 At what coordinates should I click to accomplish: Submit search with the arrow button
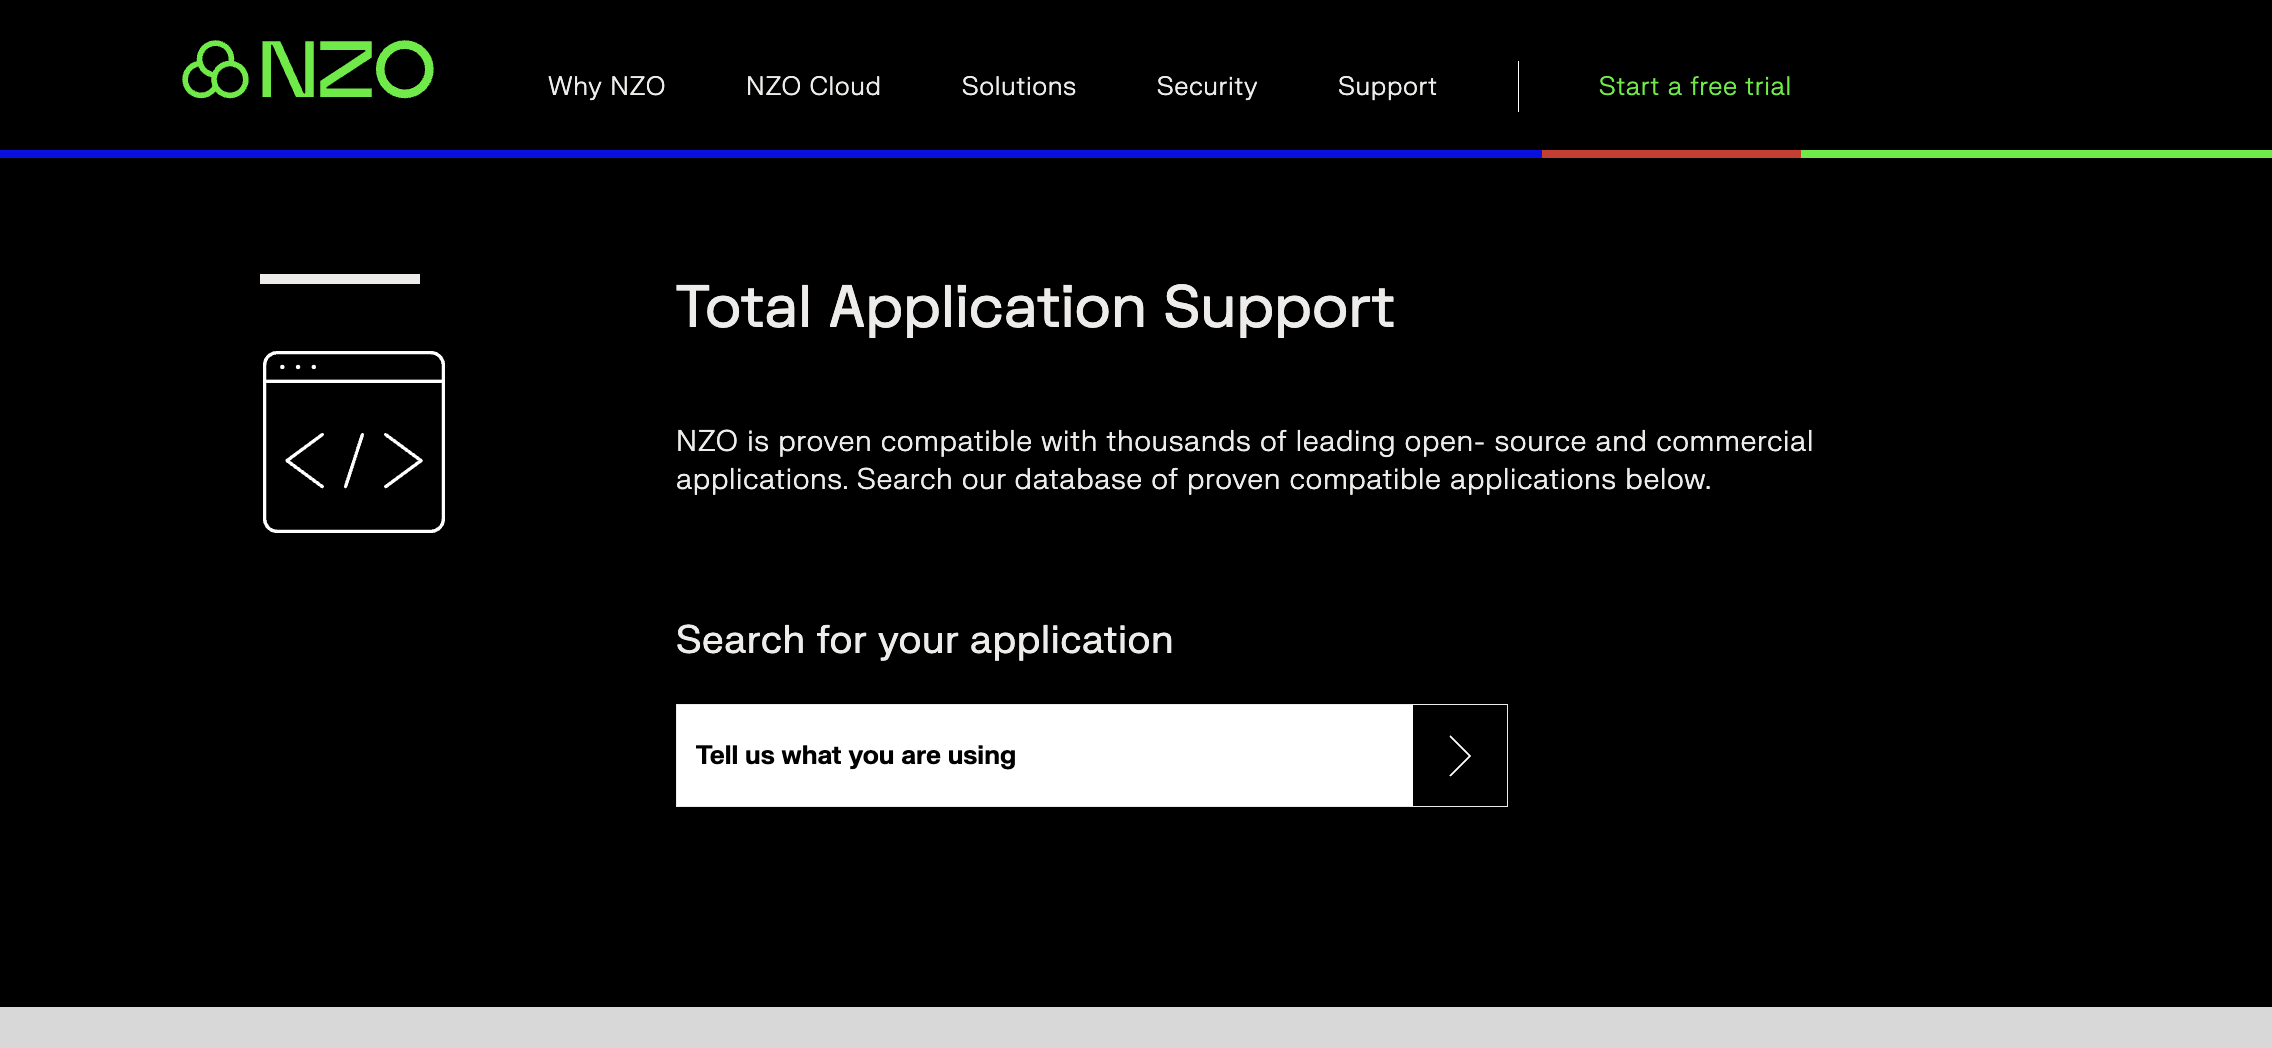point(1460,755)
